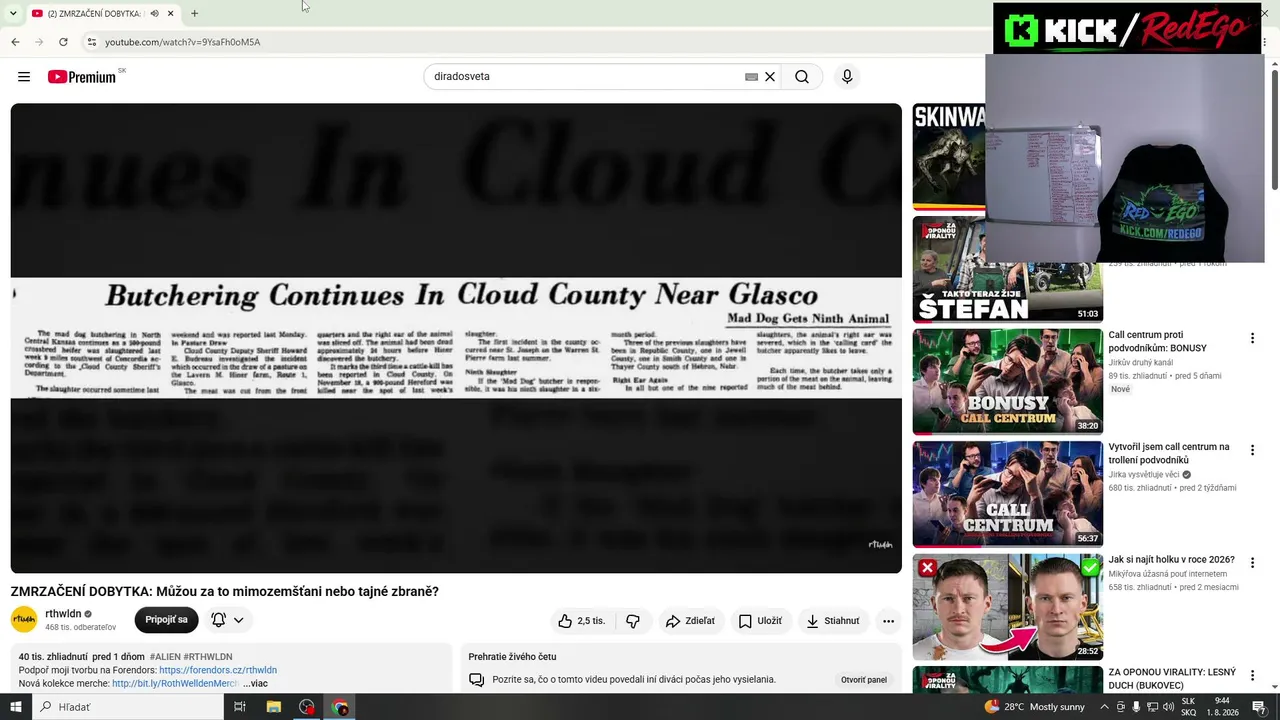The image size is (1280, 720).
Task: Open 'Jak si najít holku' video thumbnail
Action: (1008, 607)
